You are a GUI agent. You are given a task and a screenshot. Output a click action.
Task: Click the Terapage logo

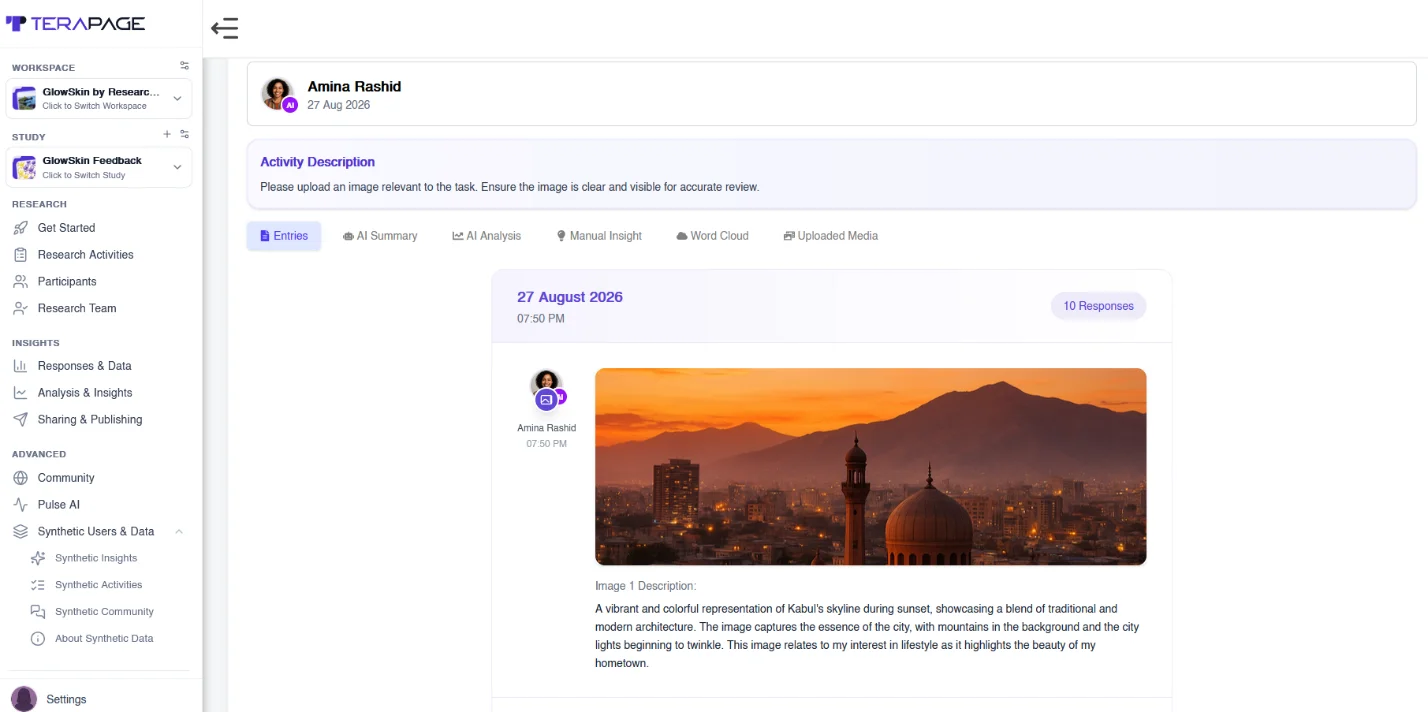click(76, 23)
